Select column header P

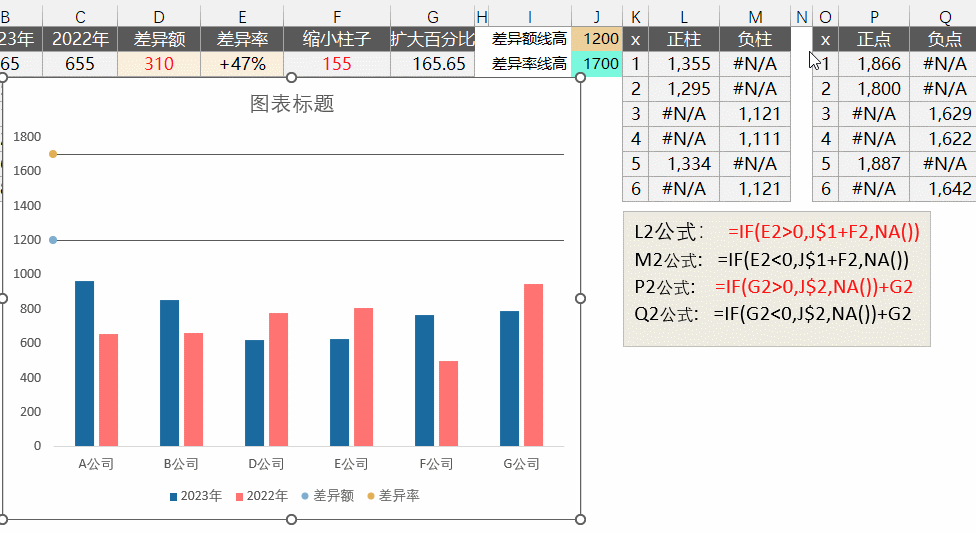click(x=874, y=17)
